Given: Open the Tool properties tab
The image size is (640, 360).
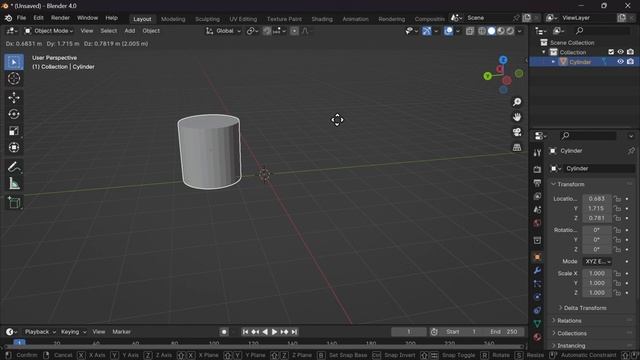Looking at the screenshot, I should 537,152.
